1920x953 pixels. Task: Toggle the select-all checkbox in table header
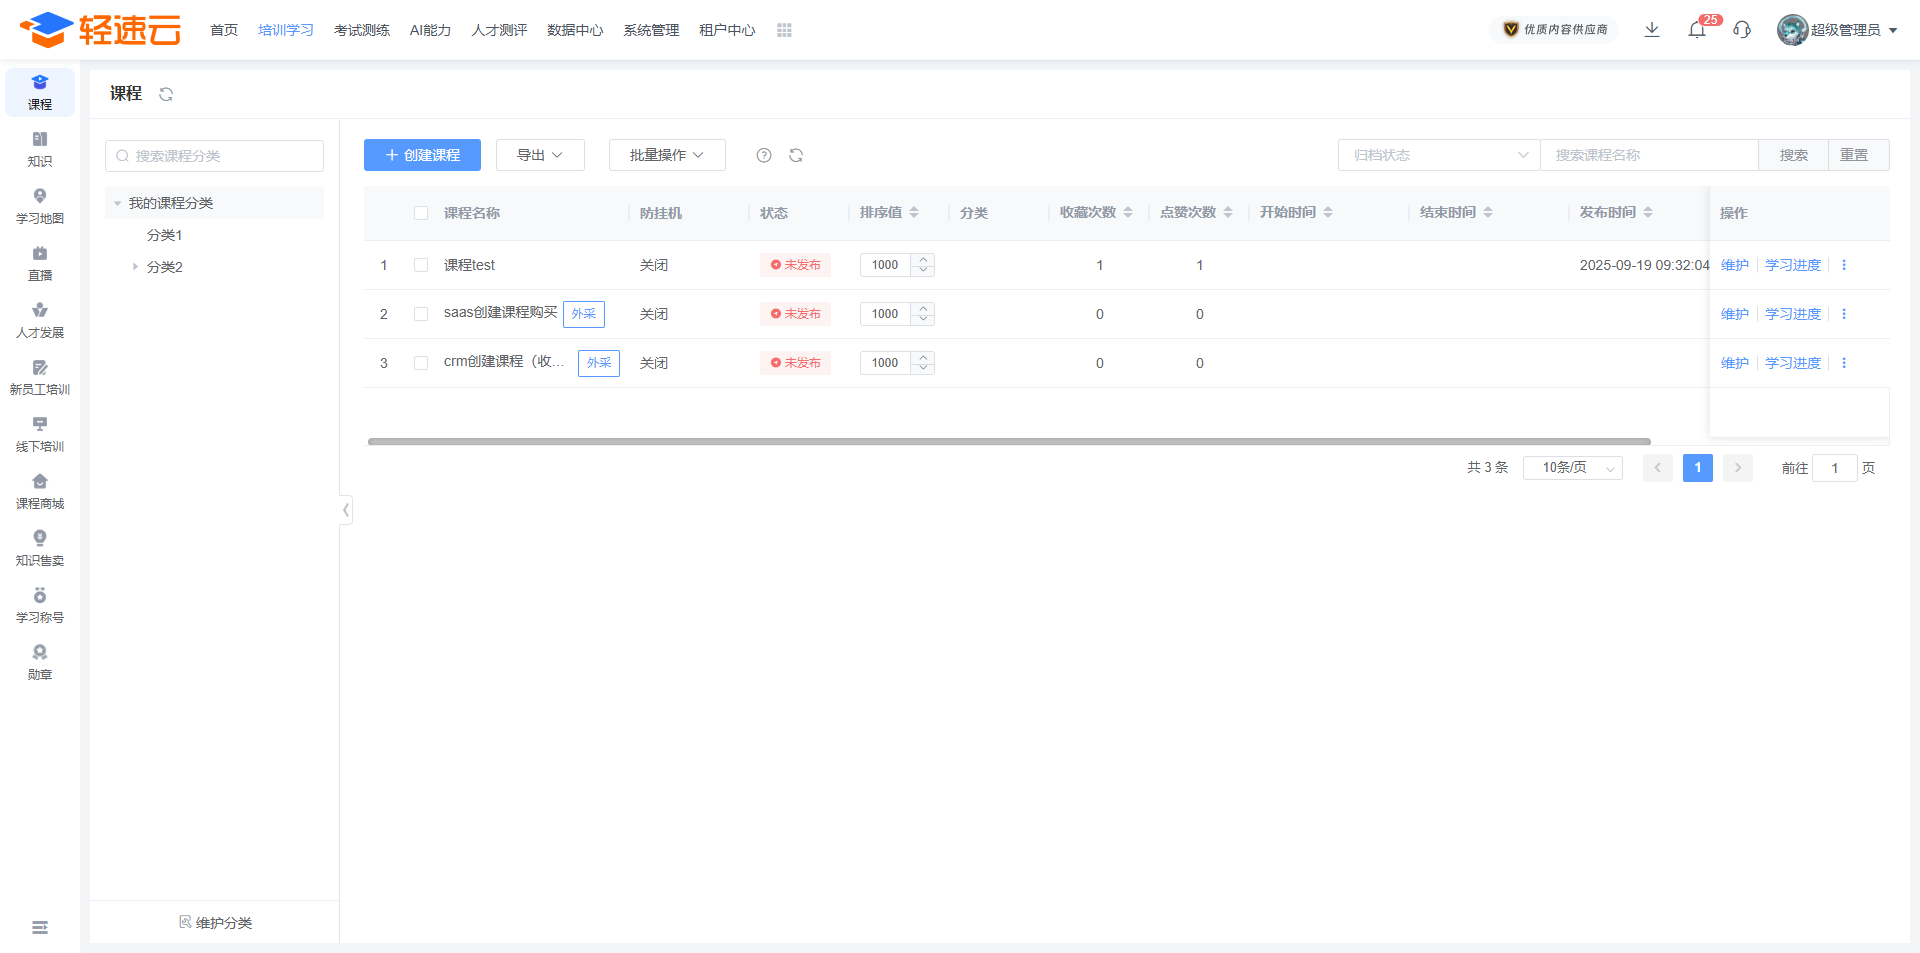pyautogui.click(x=421, y=213)
